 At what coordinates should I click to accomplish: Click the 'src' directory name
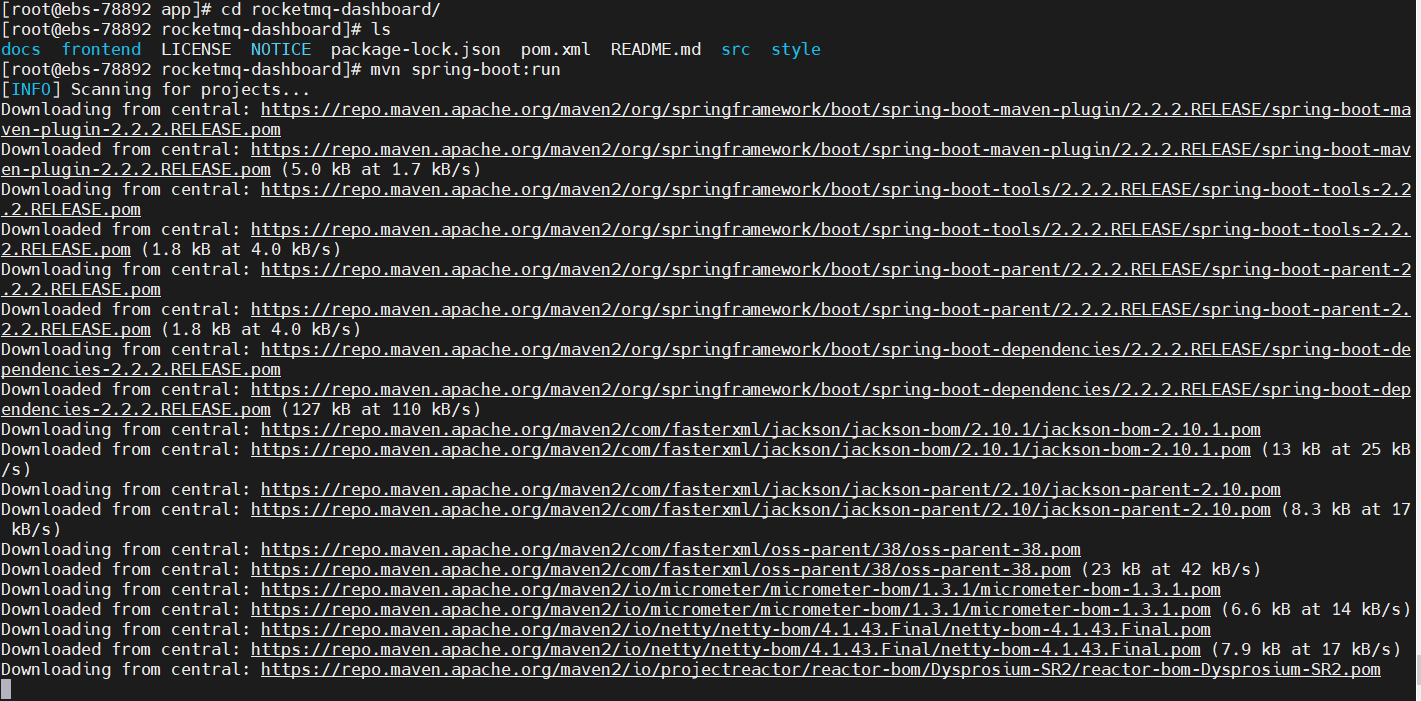coord(735,49)
